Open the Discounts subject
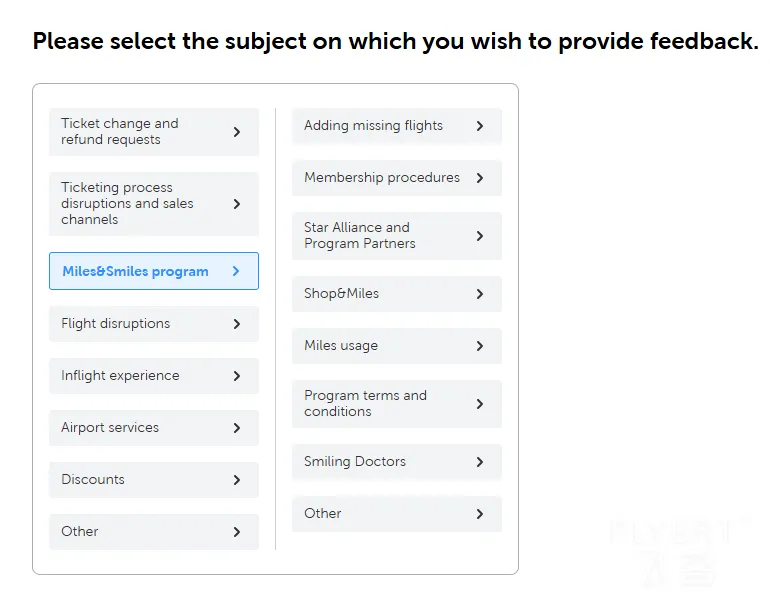The image size is (770, 602). (154, 480)
